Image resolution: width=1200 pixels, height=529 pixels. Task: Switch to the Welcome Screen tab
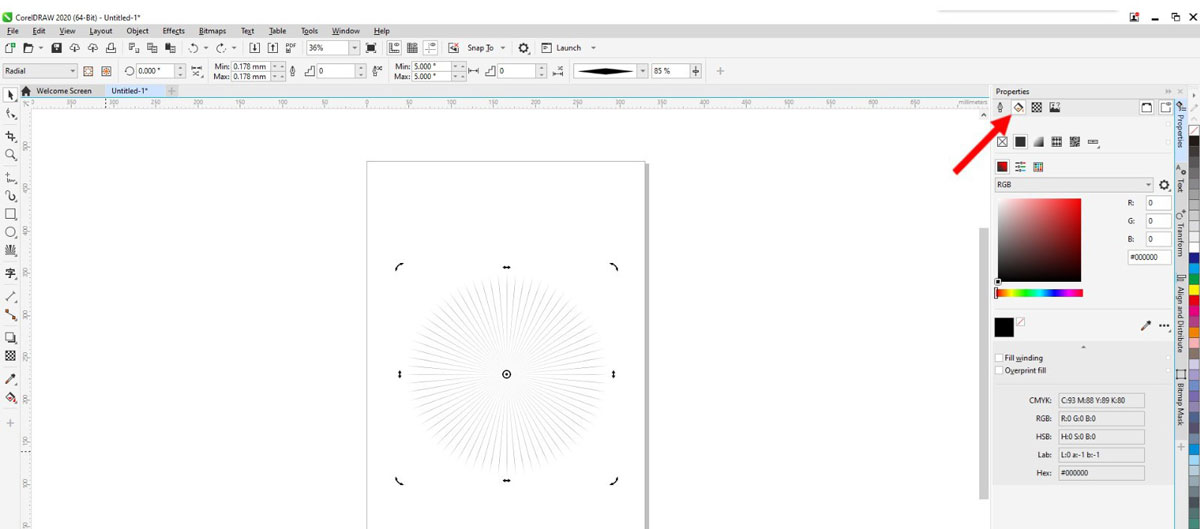pos(63,91)
